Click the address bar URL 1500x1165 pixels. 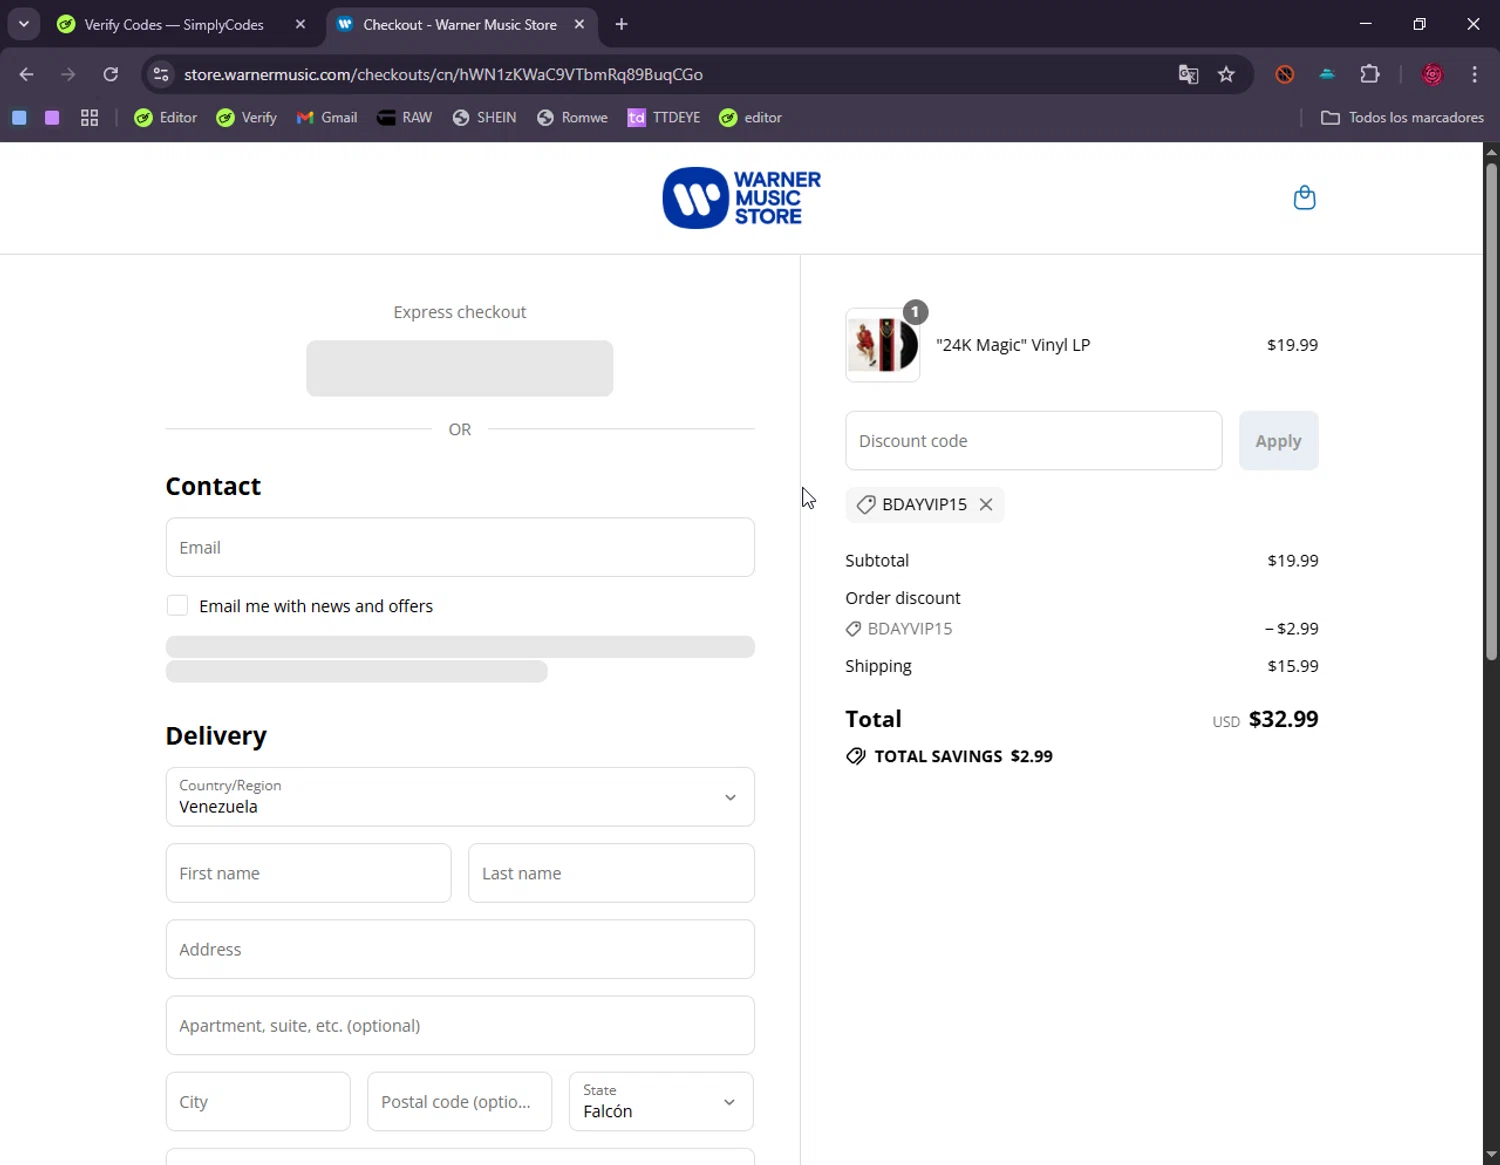pyautogui.click(x=443, y=74)
